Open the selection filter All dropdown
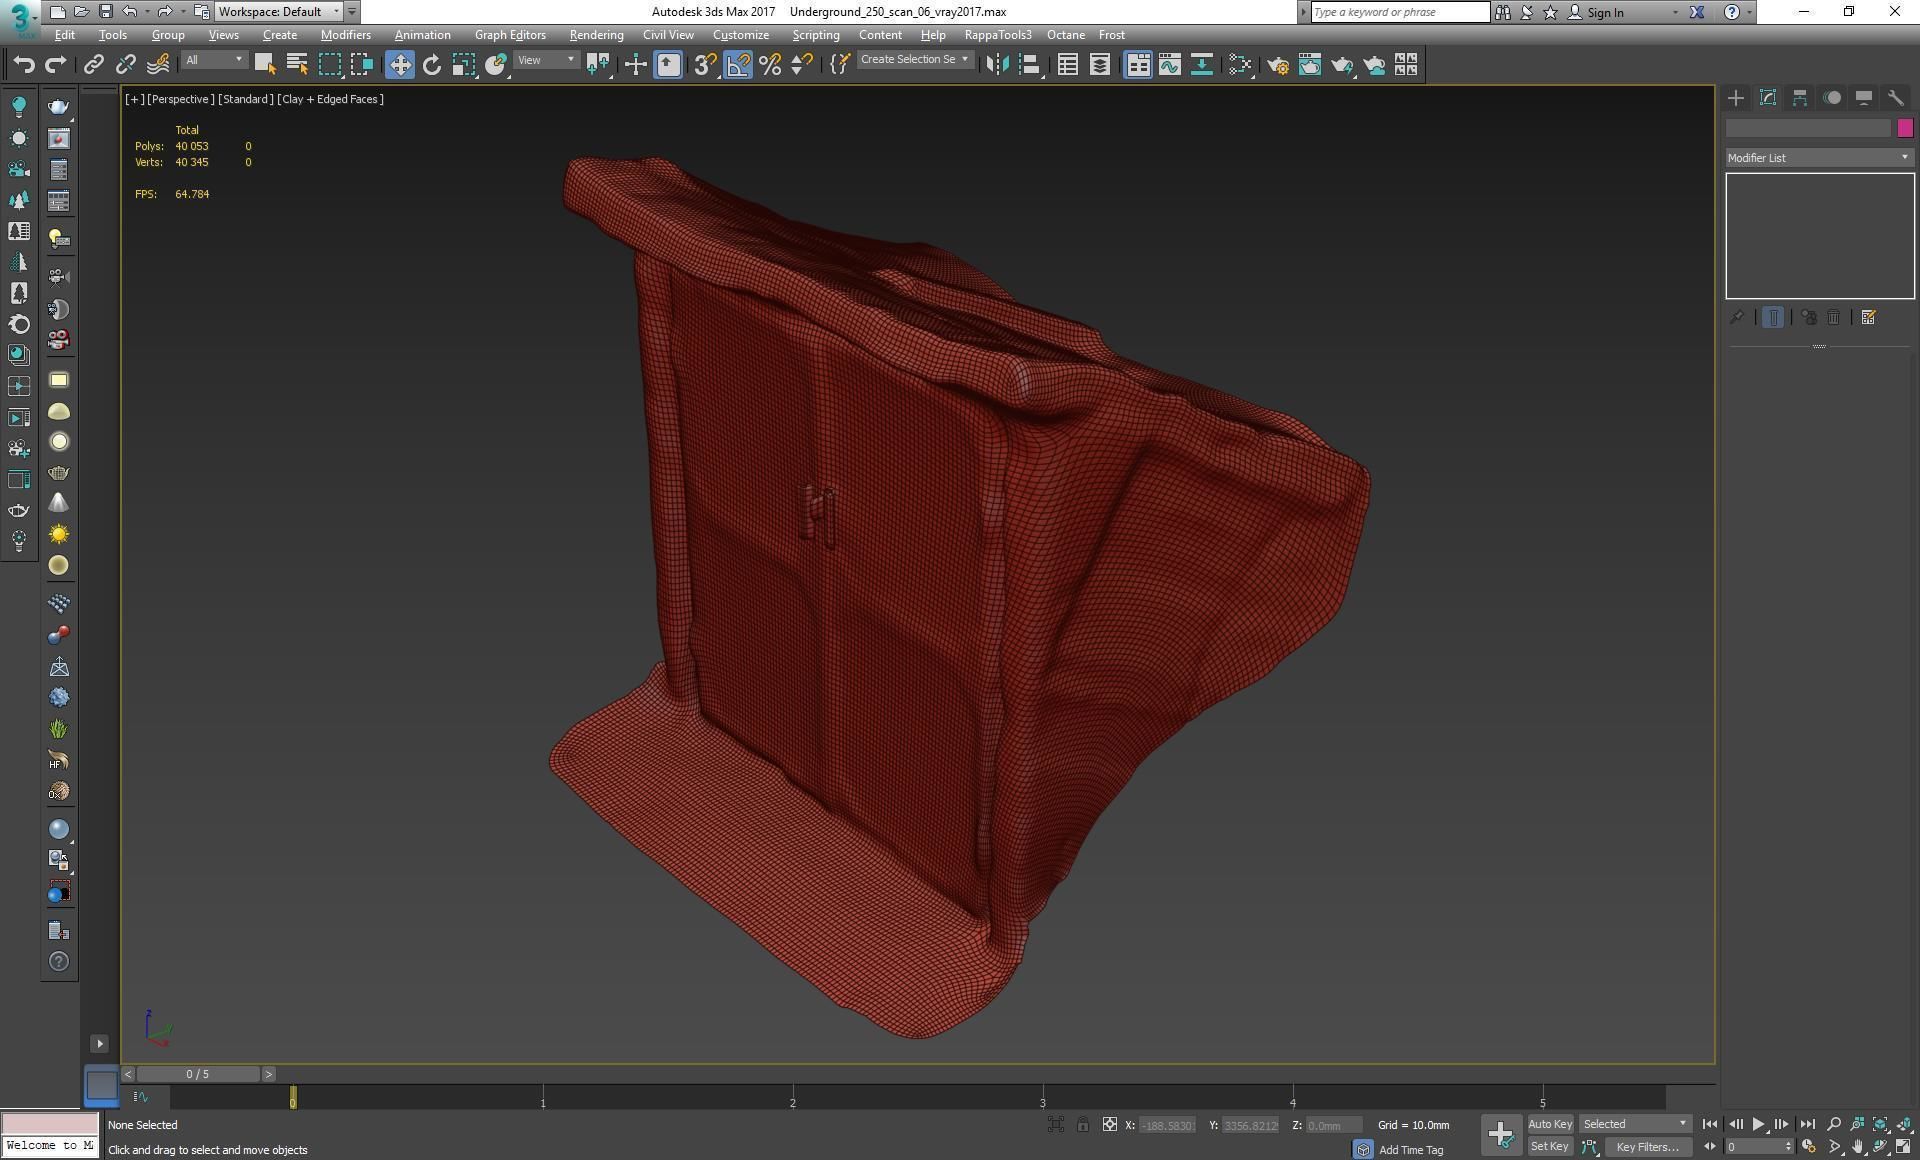The height and width of the screenshot is (1160, 1920). click(x=213, y=60)
